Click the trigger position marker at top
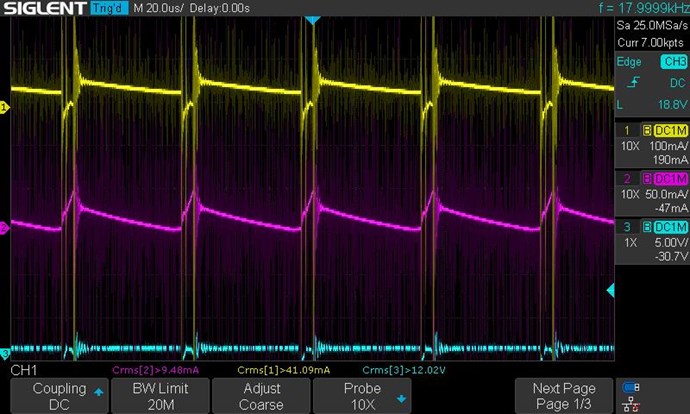The height and width of the screenshot is (414, 690). pyautogui.click(x=312, y=21)
